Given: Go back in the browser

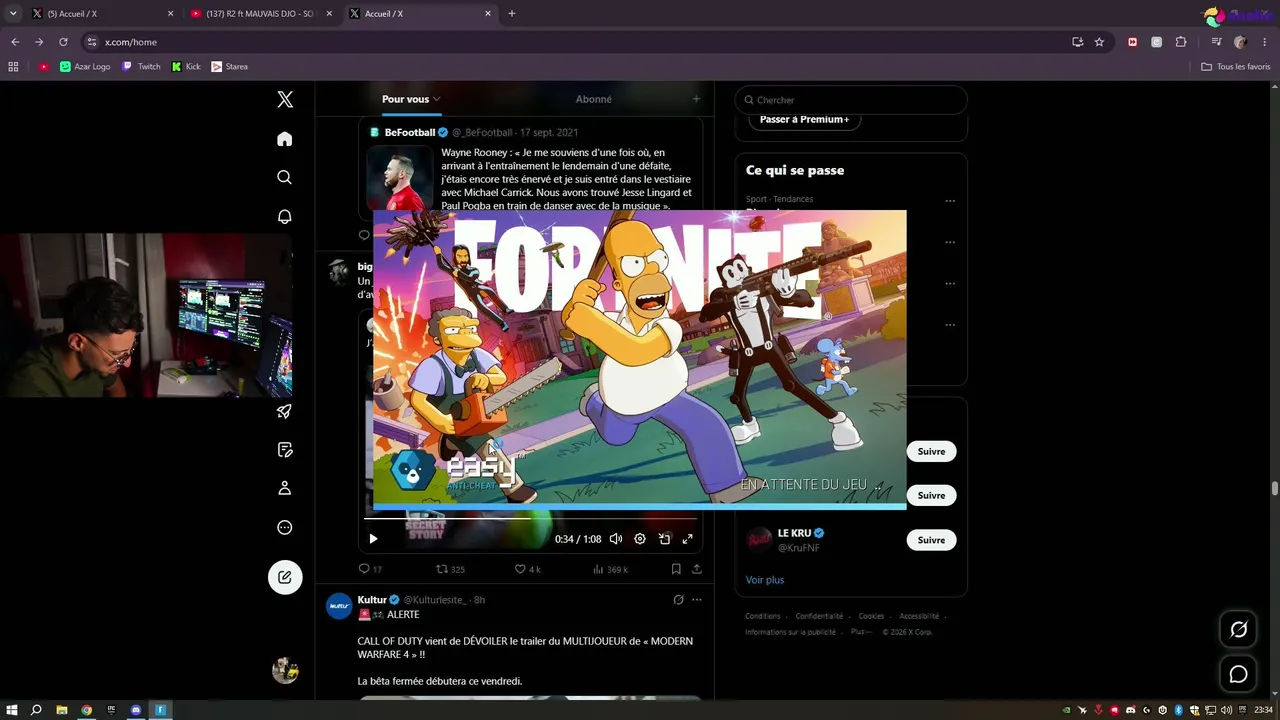Looking at the screenshot, I should [x=15, y=42].
